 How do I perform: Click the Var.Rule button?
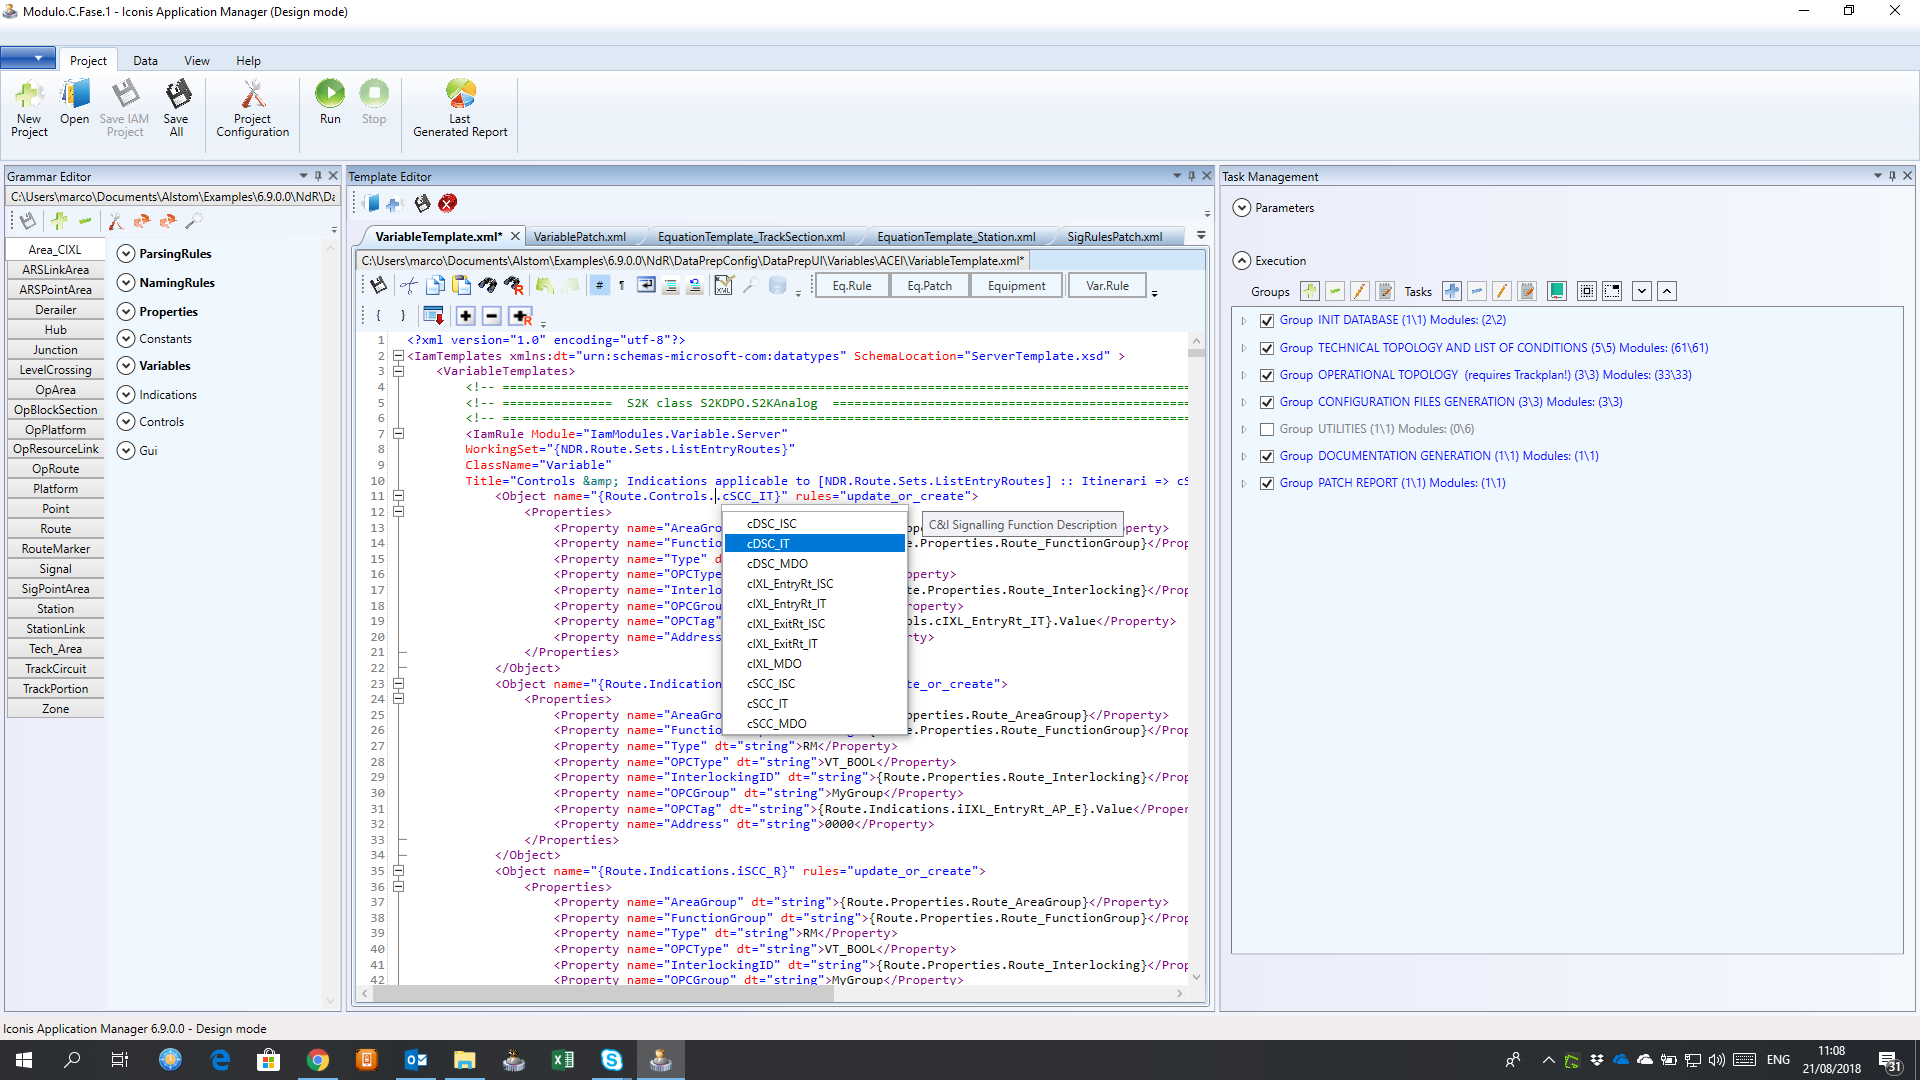(x=1107, y=286)
